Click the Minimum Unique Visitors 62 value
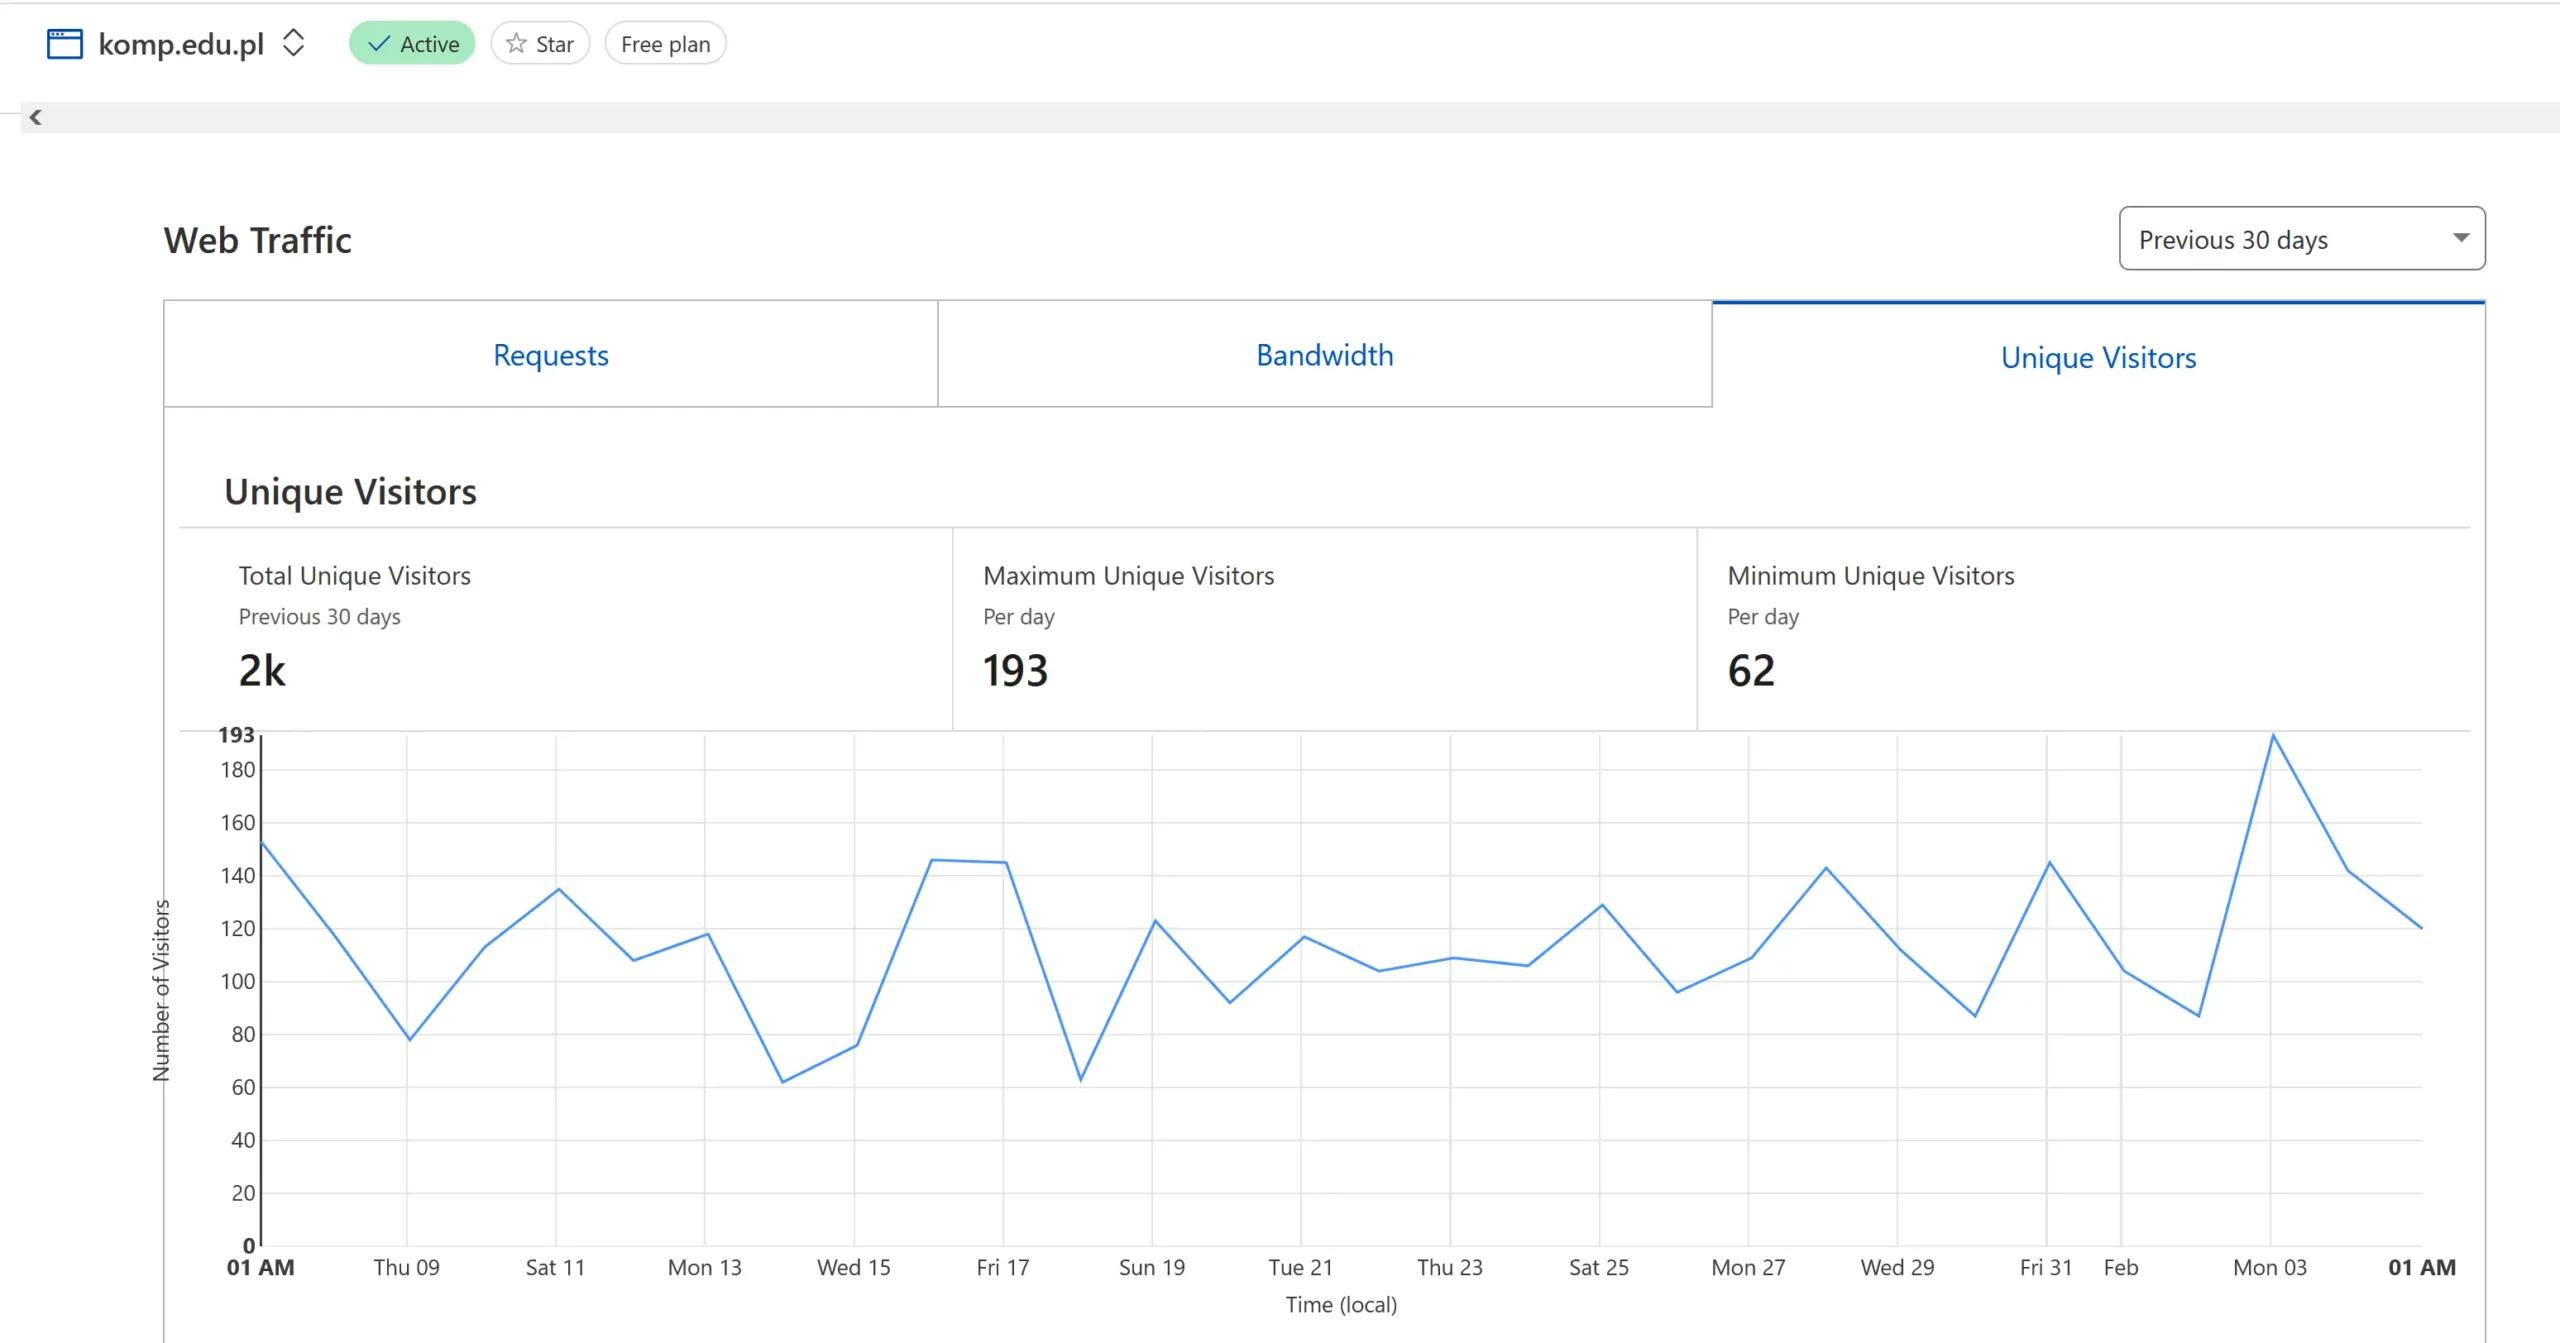Image resolution: width=2560 pixels, height=1343 pixels. [x=1751, y=670]
